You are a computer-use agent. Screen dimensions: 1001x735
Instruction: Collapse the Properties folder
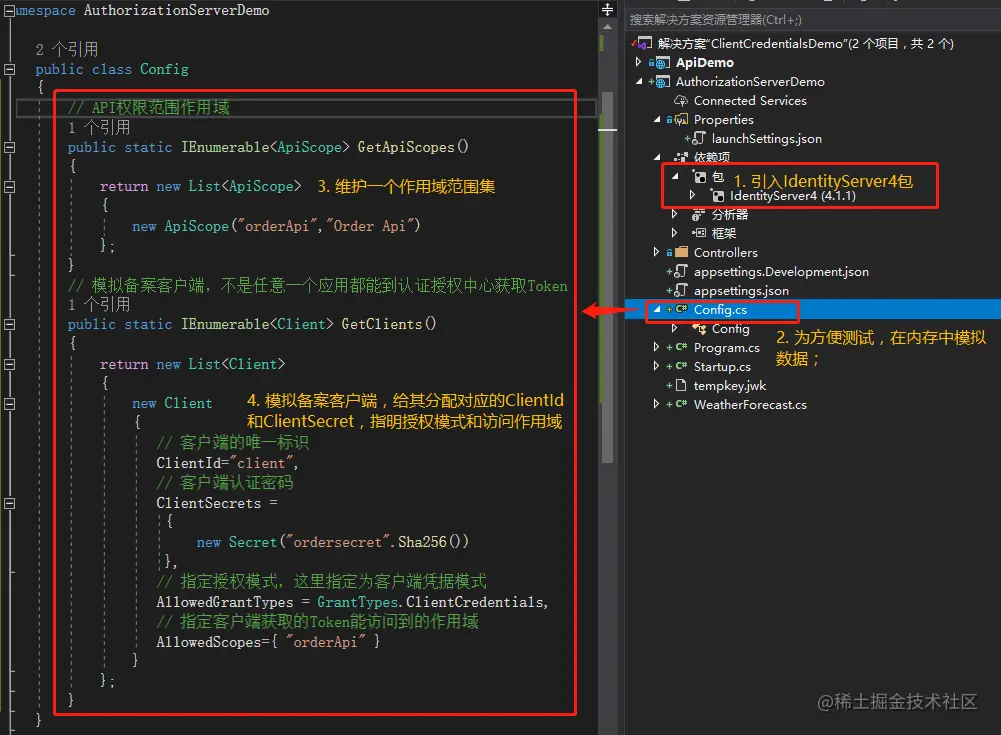click(x=657, y=119)
